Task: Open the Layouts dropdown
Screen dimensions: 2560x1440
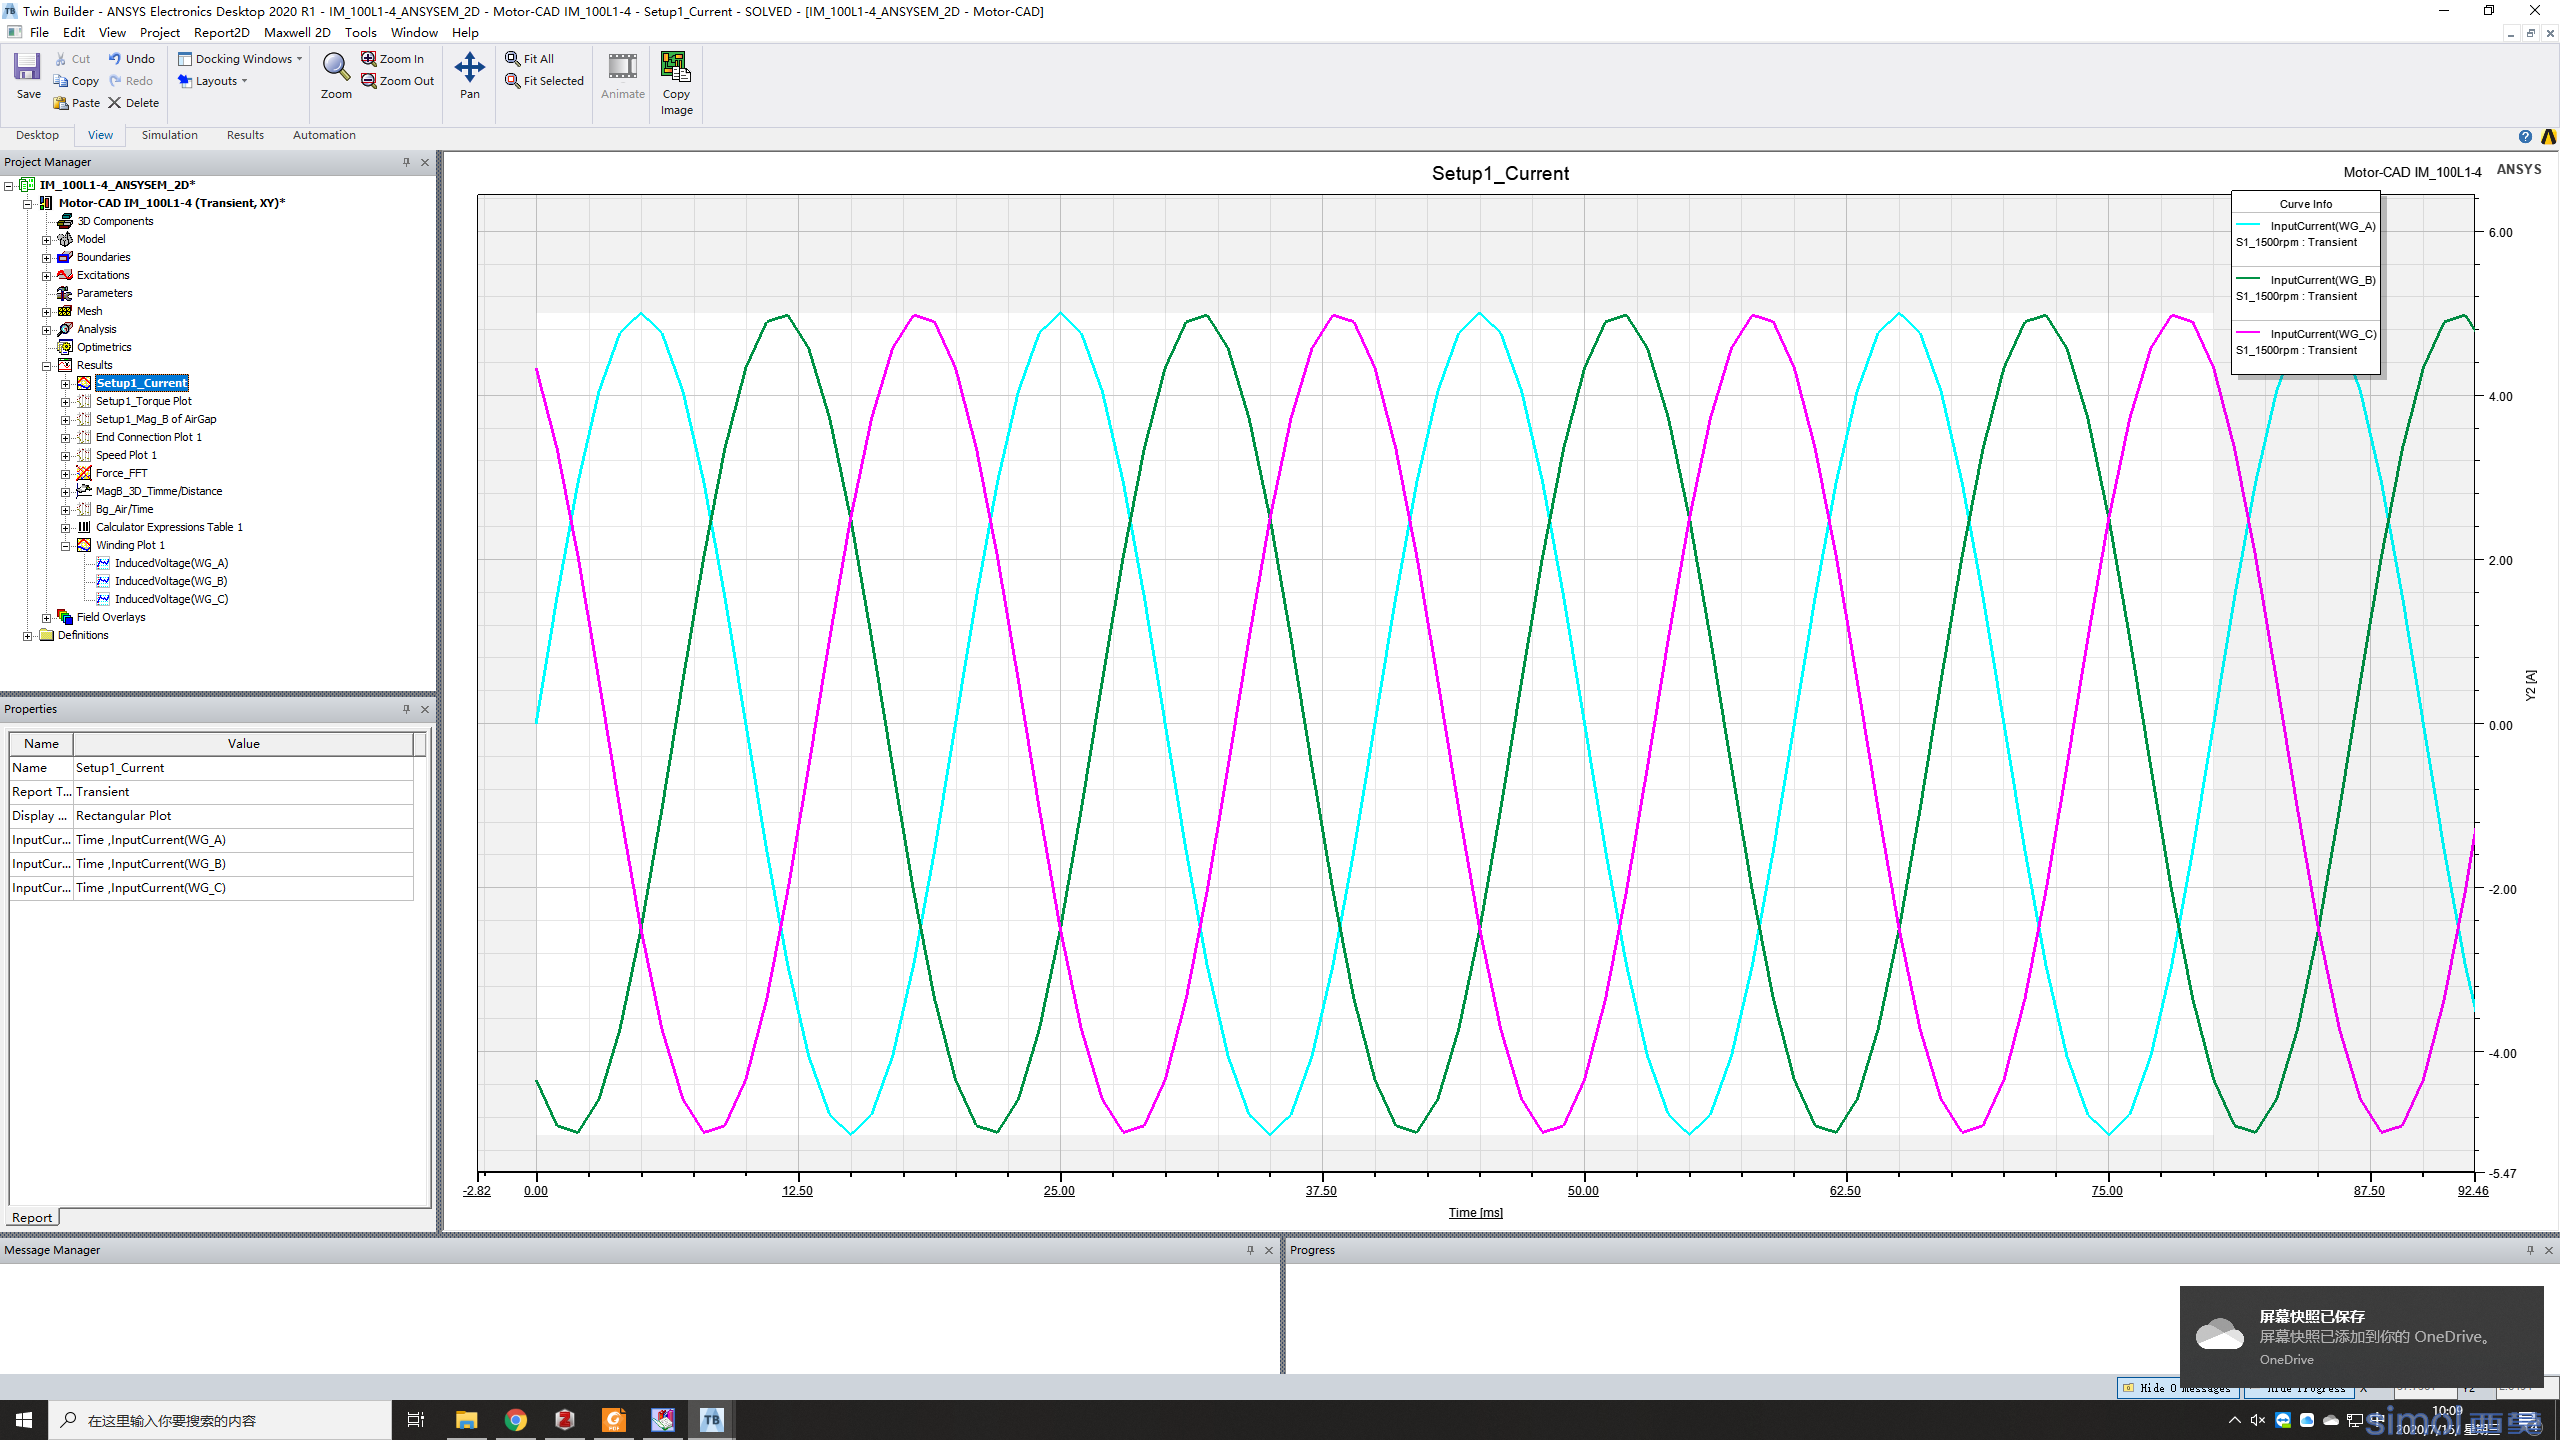Action: pyautogui.click(x=213, y=81)
